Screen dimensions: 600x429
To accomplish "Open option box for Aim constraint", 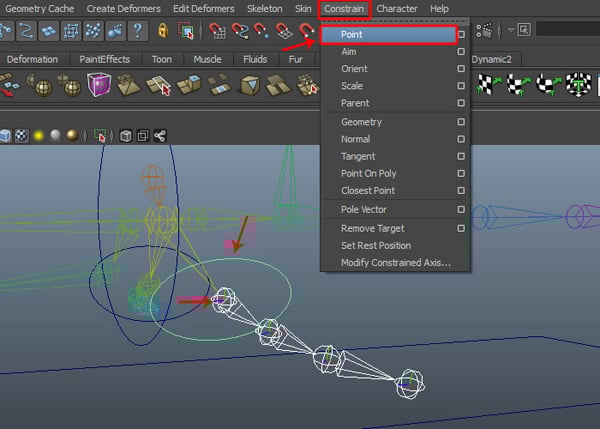I will [x=460, y=51].
